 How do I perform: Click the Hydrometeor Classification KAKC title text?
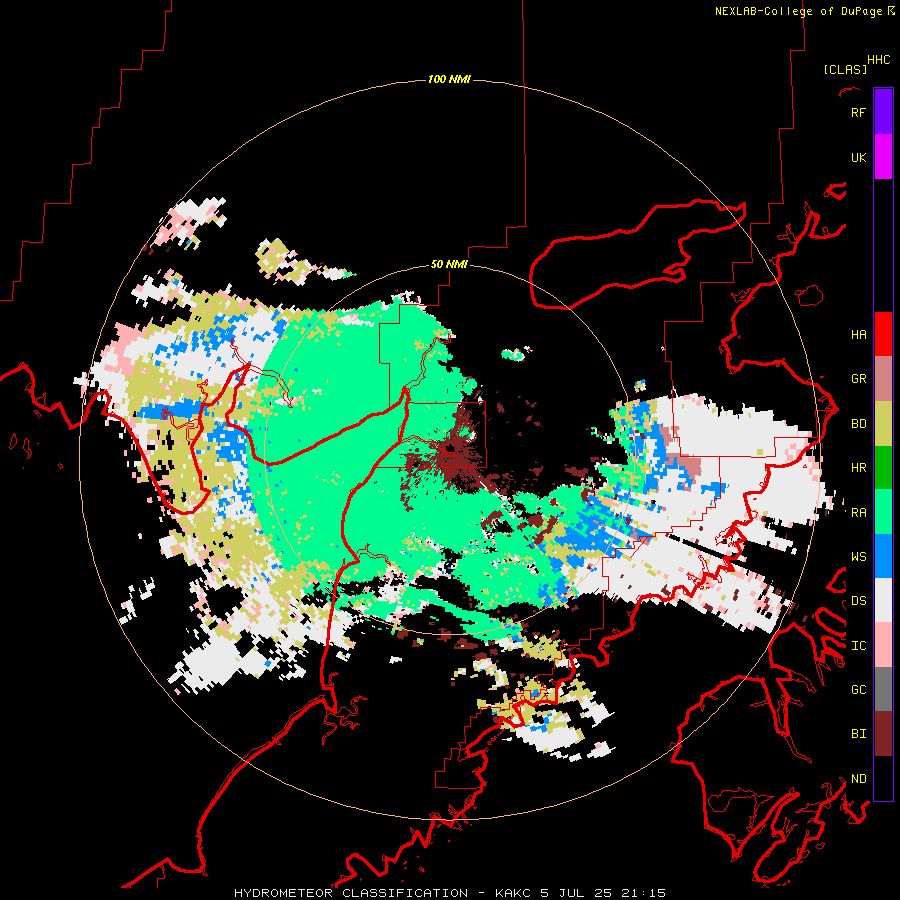(x=450, y=893)
